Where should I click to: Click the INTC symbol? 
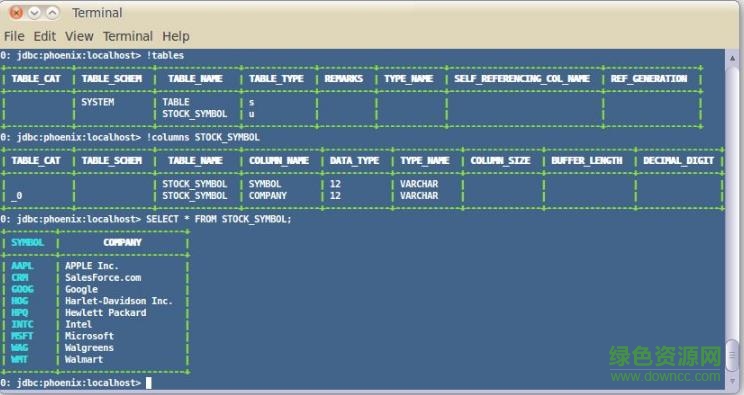tap(22, 324)
